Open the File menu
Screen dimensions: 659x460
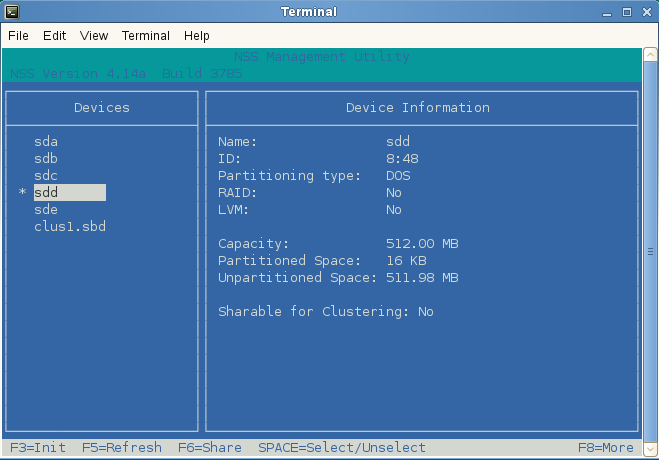(x=18, y=36)
